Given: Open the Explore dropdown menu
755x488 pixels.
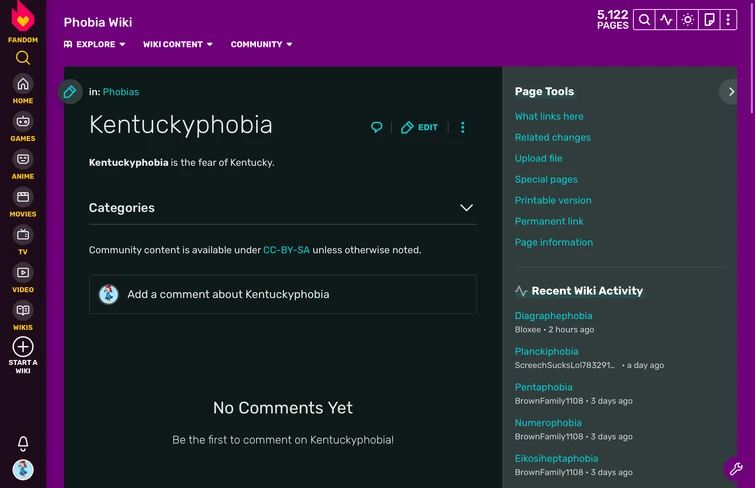Looking at the screenshot, I should (x=95, y=44).
